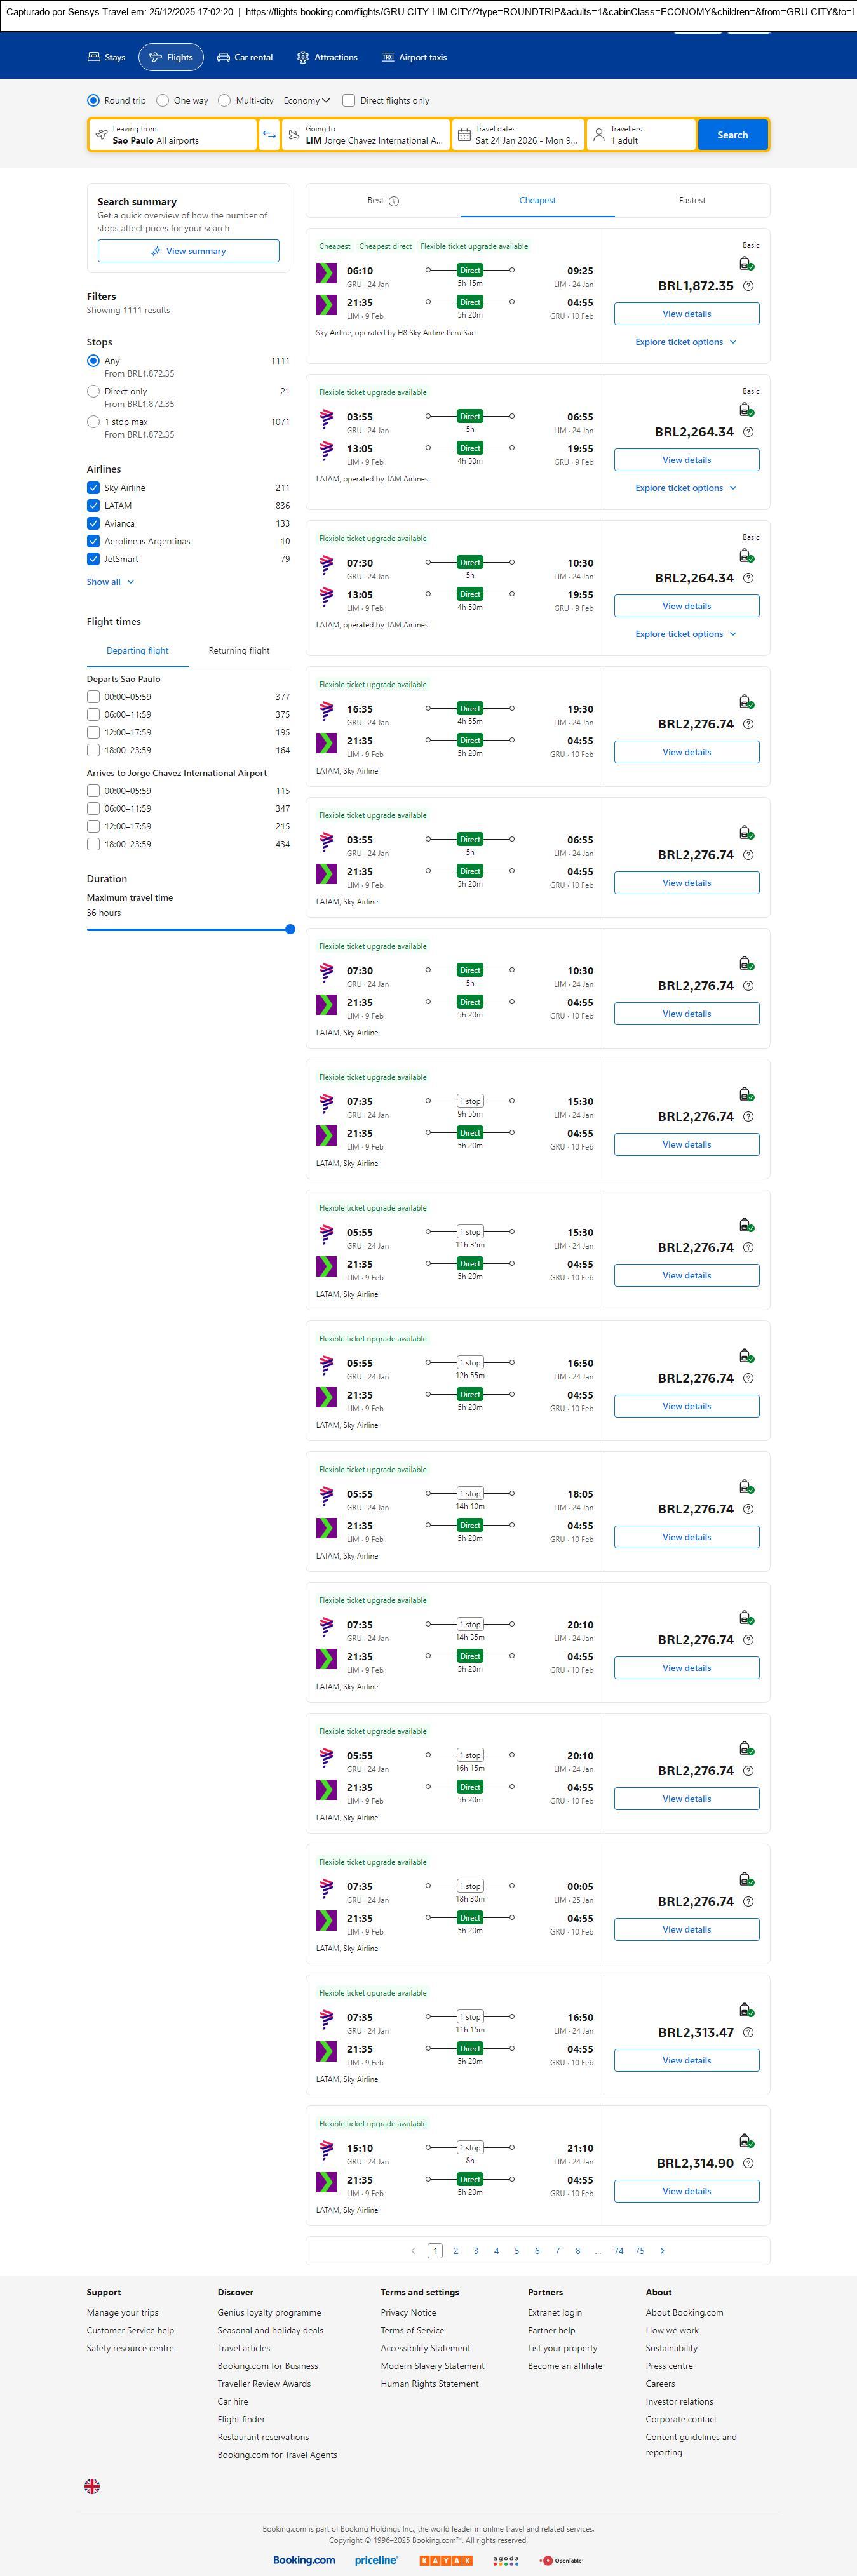
Task: Go to next results page arrow
Action: (662, 2250)
